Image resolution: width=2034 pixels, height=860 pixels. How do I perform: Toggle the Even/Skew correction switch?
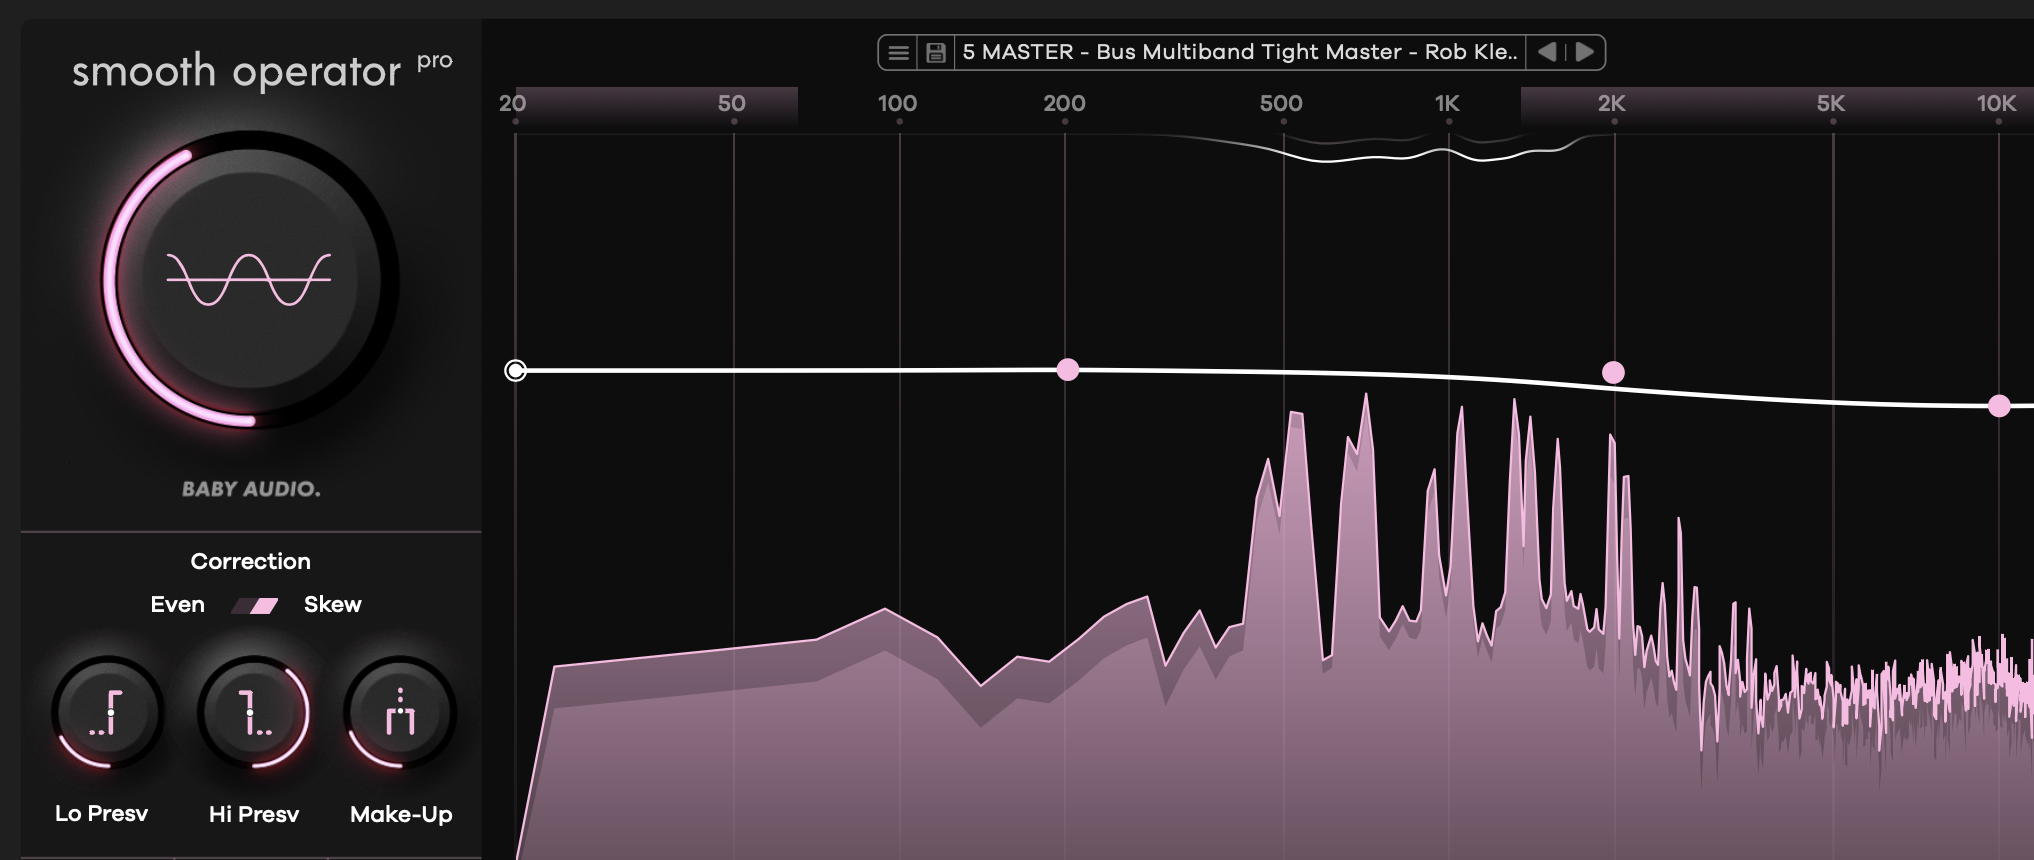point(254,605)
